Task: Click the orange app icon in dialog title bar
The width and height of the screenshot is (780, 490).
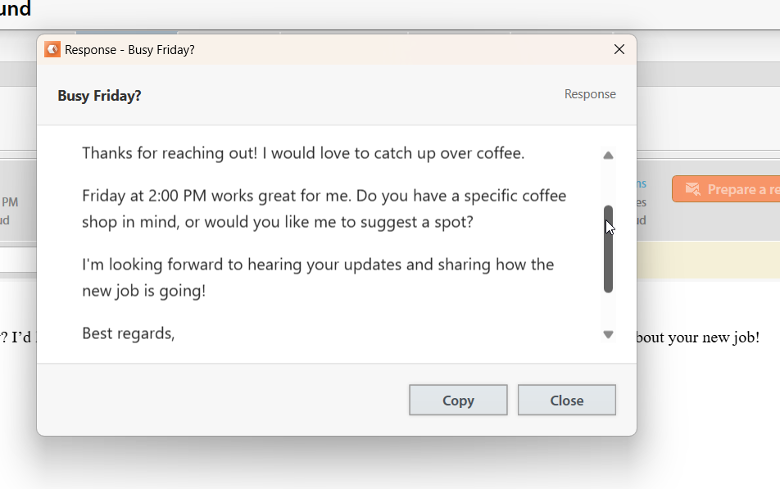Action: 52,49
